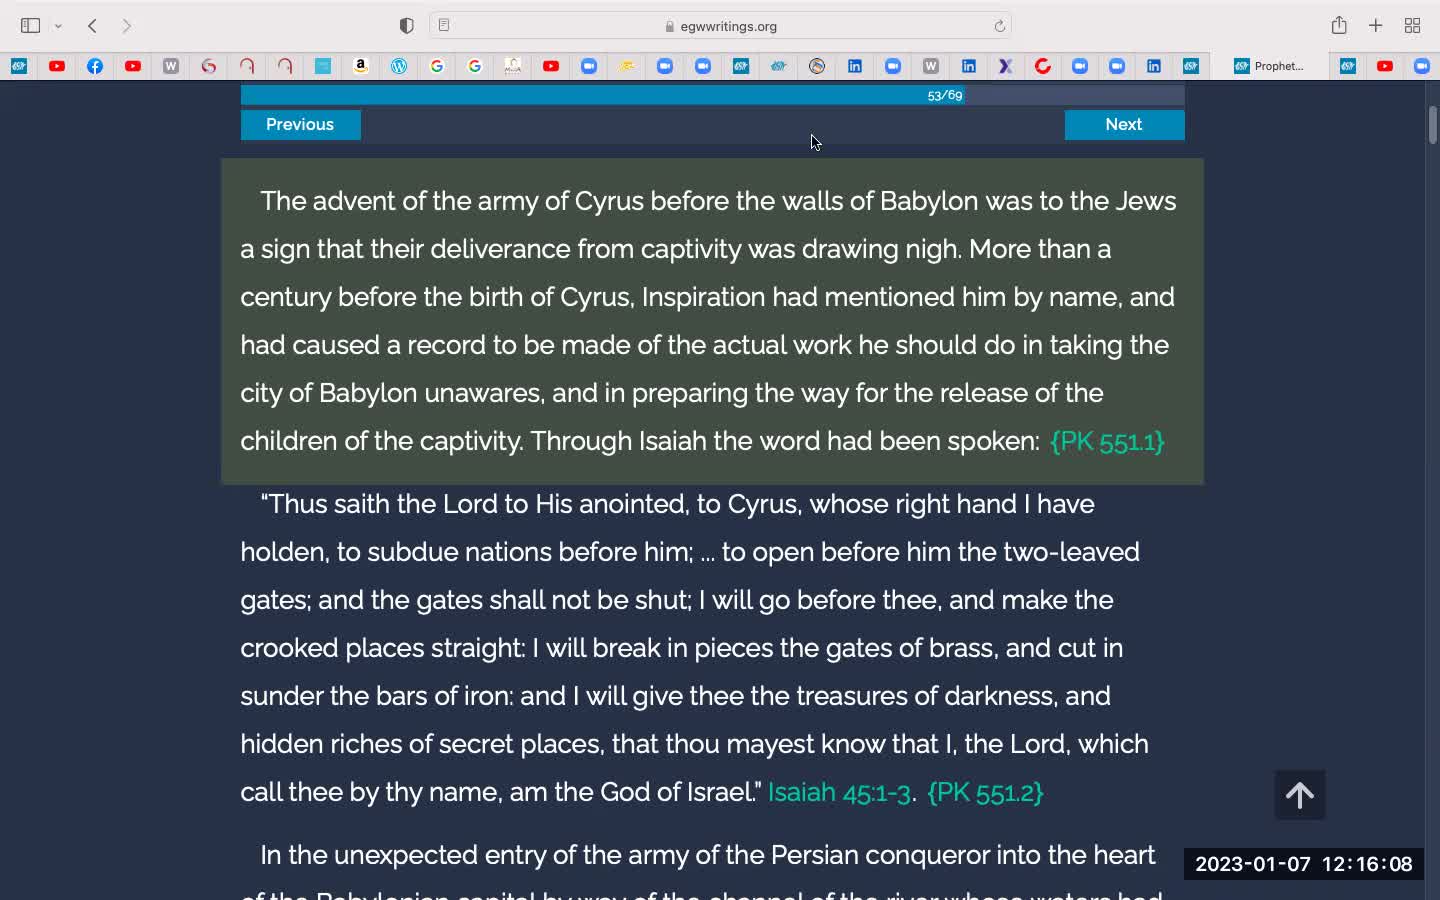The width and height of the screenshot is (1440, 900).
Task: Click the highlighted paragraph about Cyrus's army
Action: coord(712,321)
